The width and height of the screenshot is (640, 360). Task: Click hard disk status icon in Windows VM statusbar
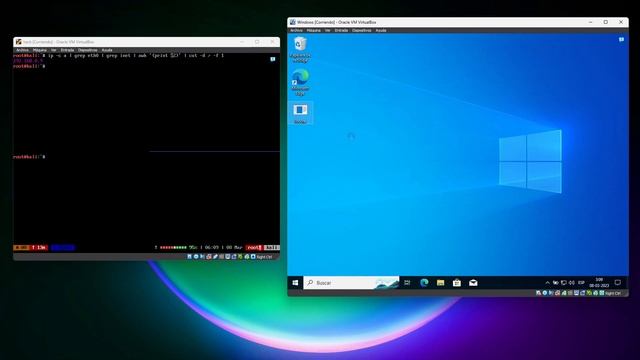pos(538,293)
